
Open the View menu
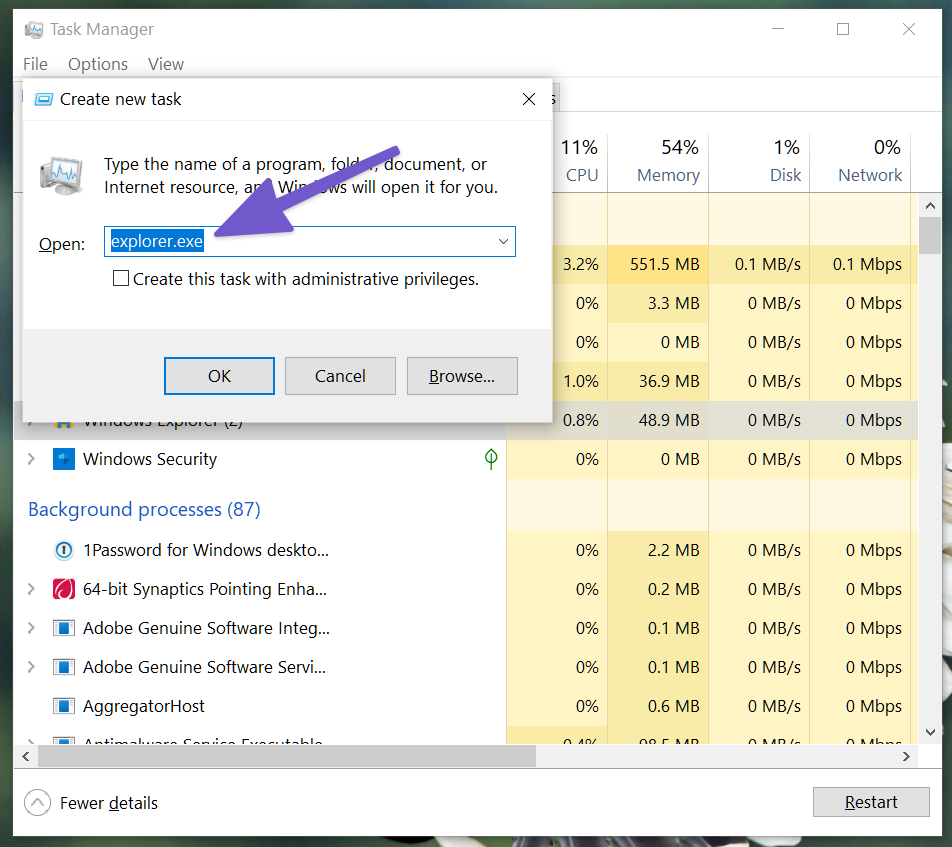(x=166, y=64)
